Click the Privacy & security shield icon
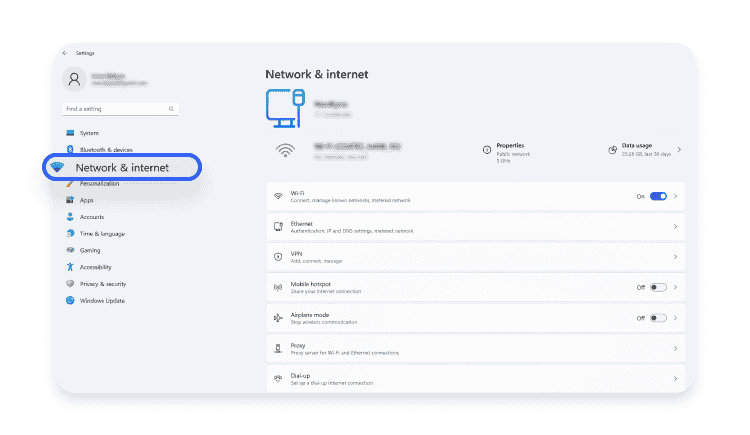This screenshot has width=750, height=435. [70, 284]
